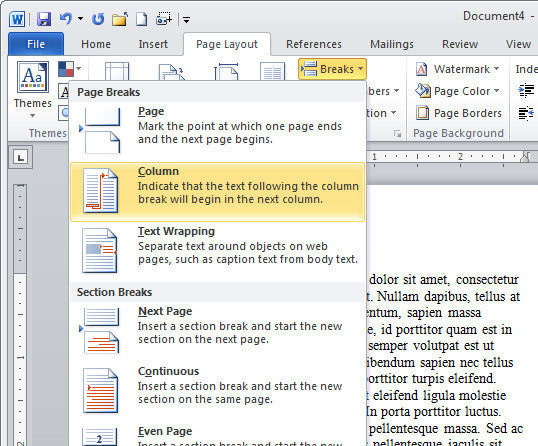The height and width of the screenshot is (446, 538).
Task: Click the indent left icon
Action: click(x=526, y=91)
